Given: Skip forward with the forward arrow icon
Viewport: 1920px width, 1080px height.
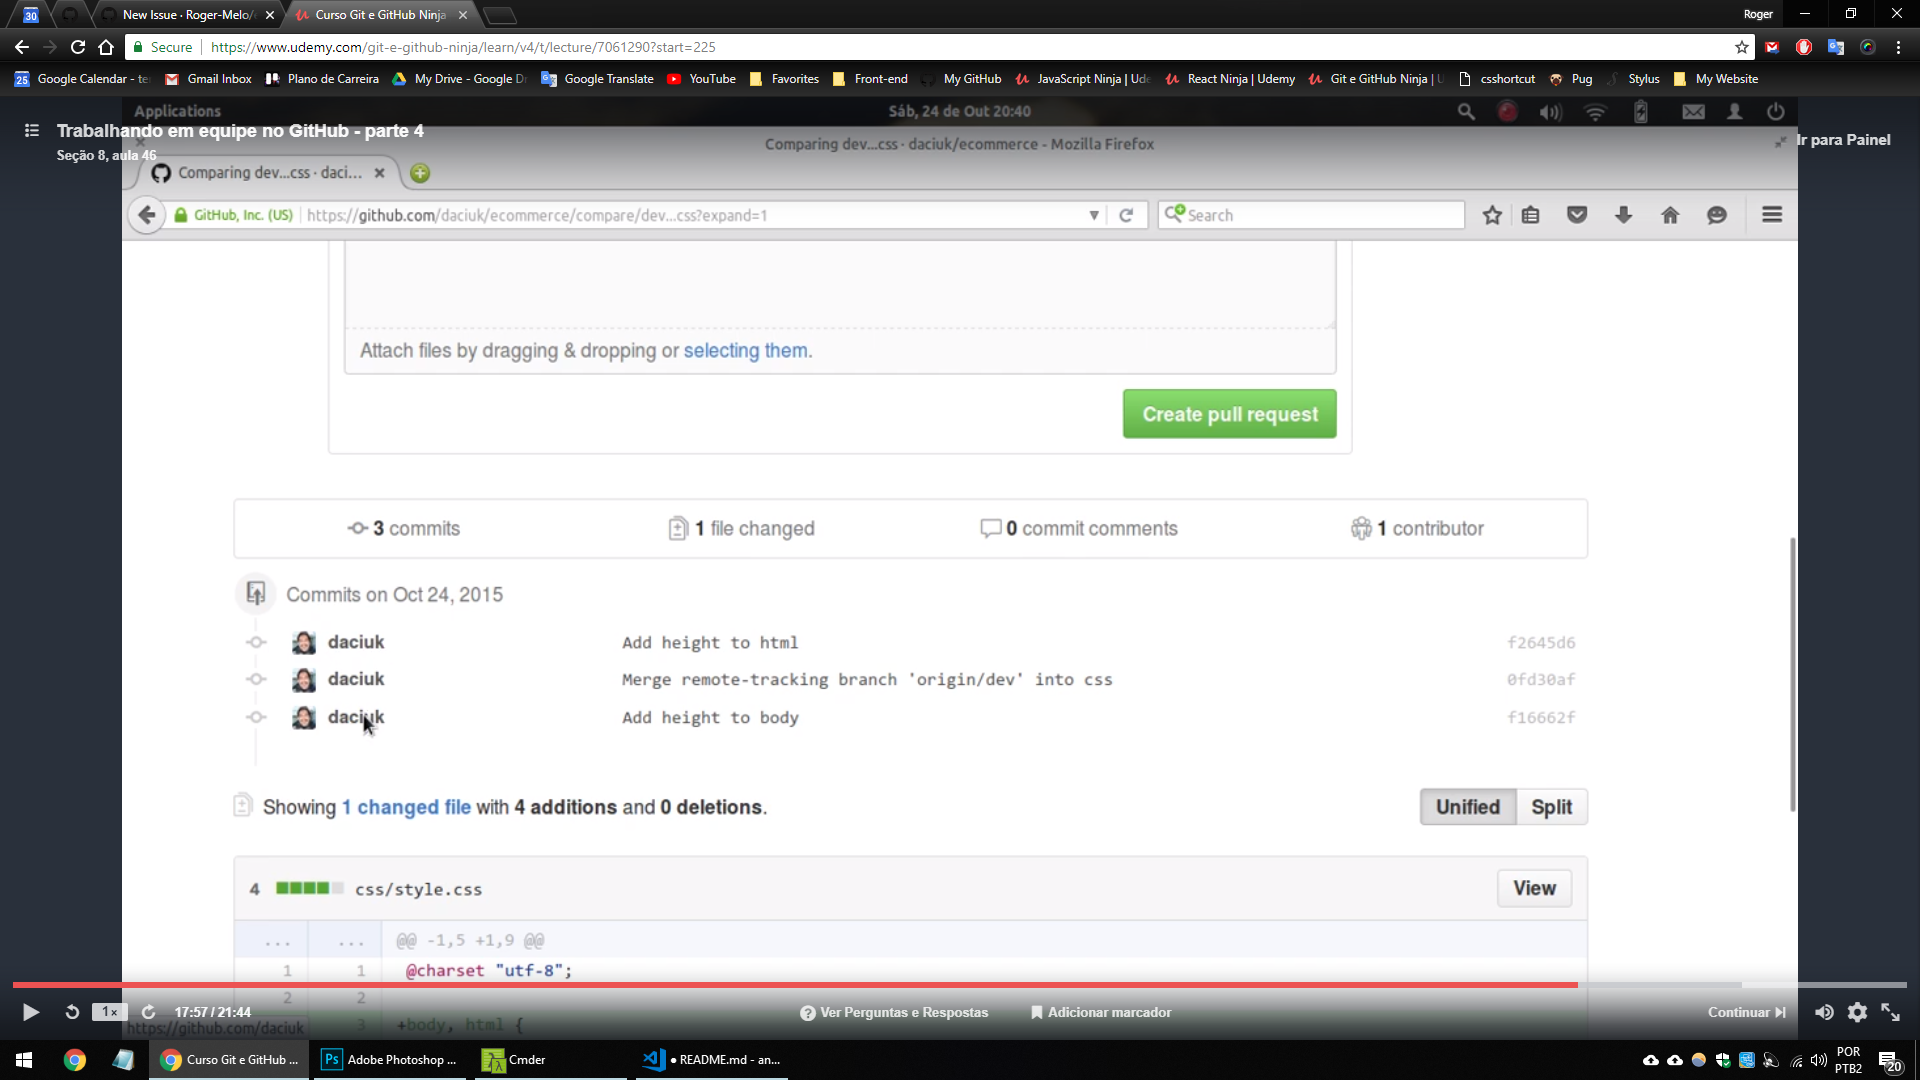Looking at the screenshot, I should (148, 1012).
